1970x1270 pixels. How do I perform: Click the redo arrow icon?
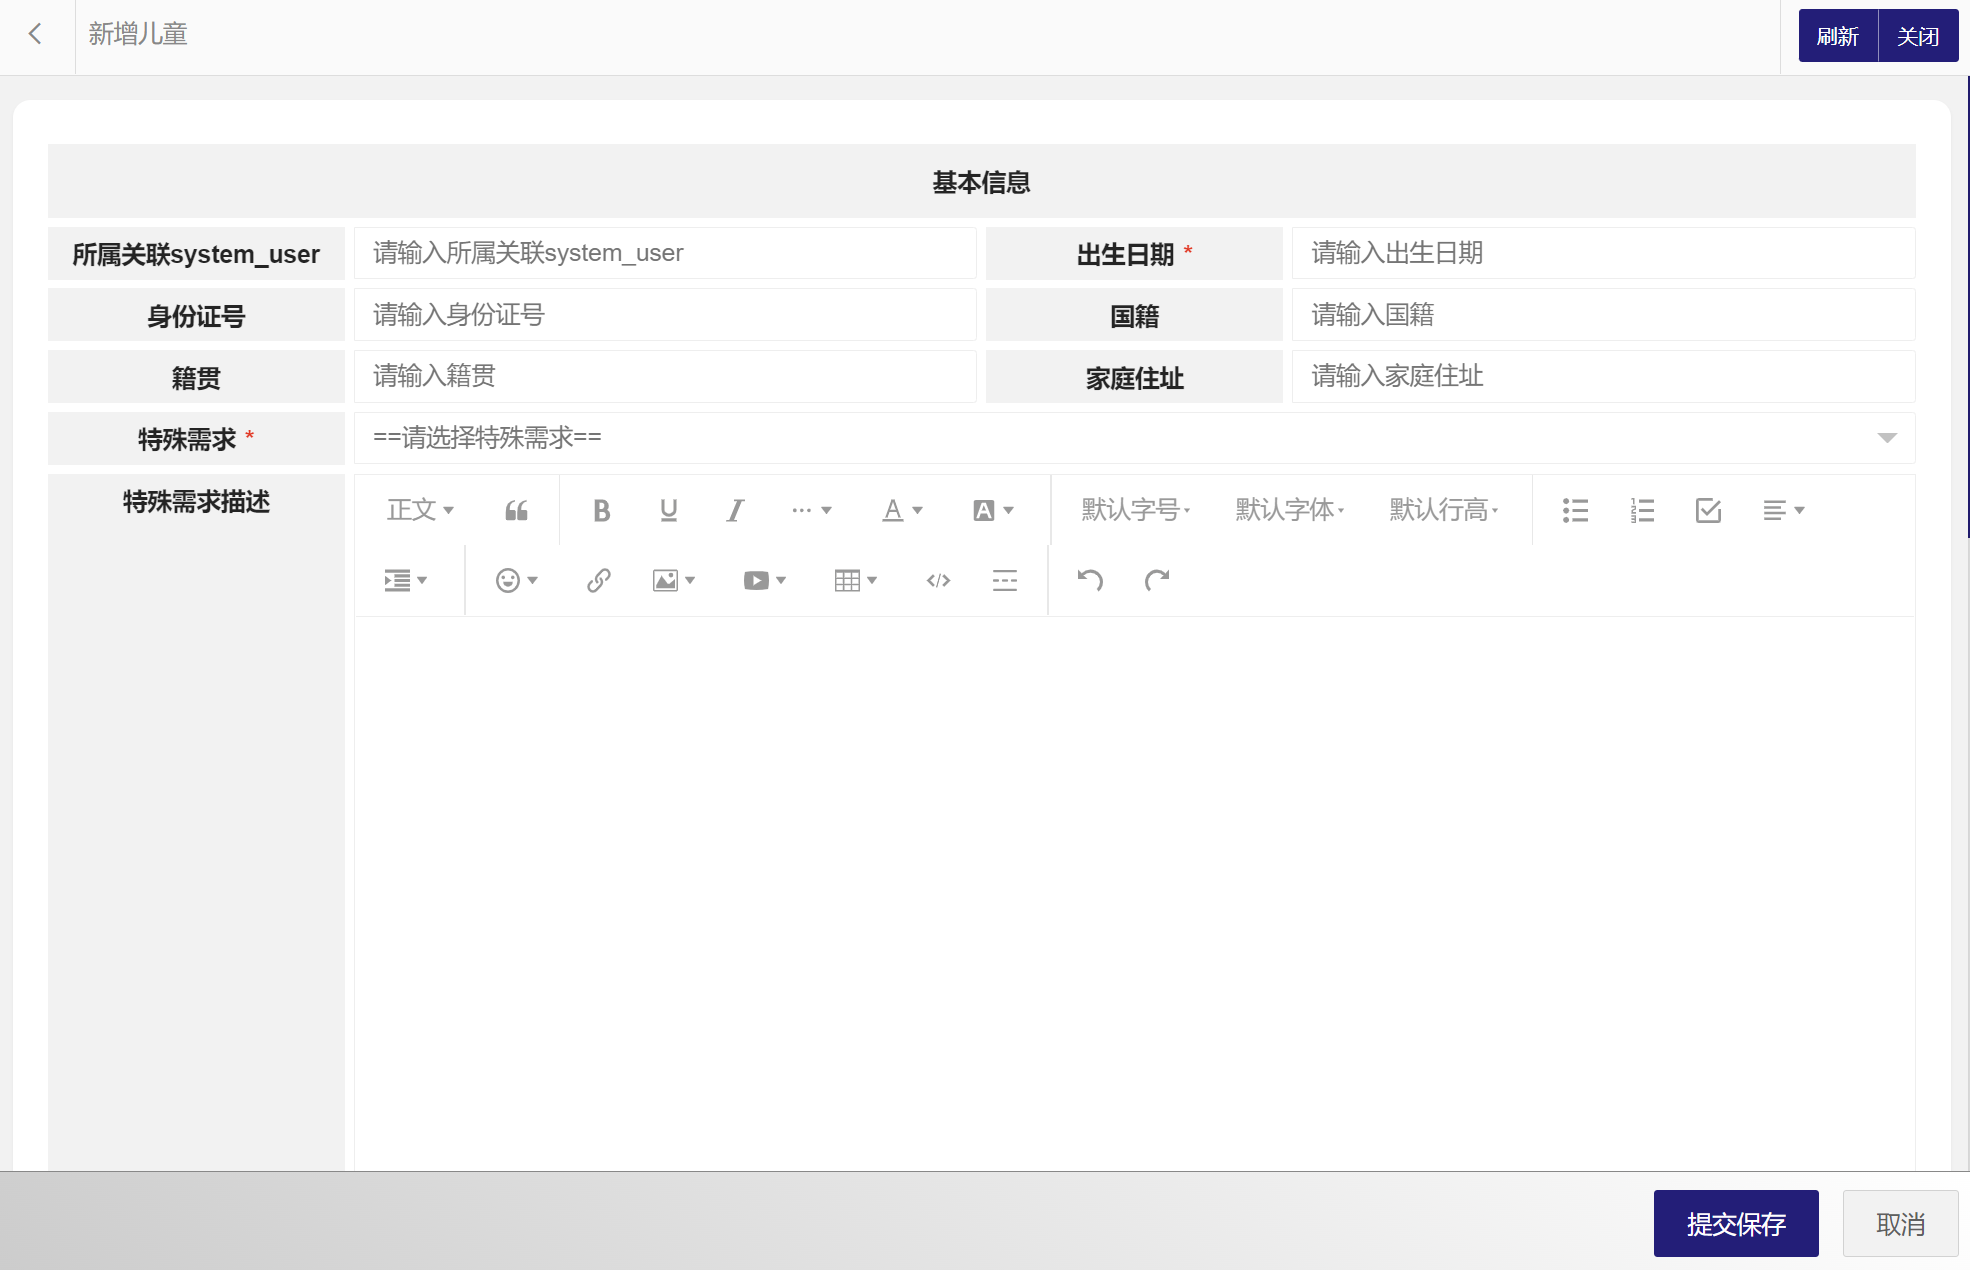[1157, 581]
